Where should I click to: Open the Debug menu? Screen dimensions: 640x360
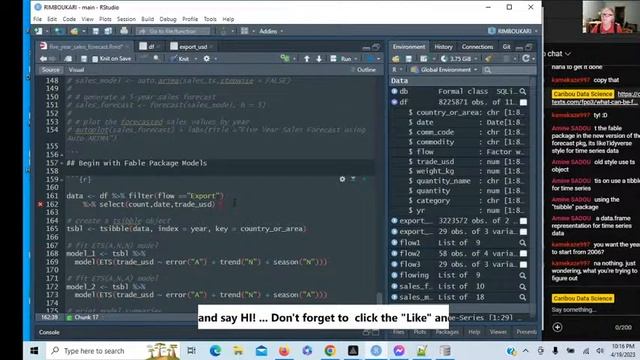coord(168,19)
